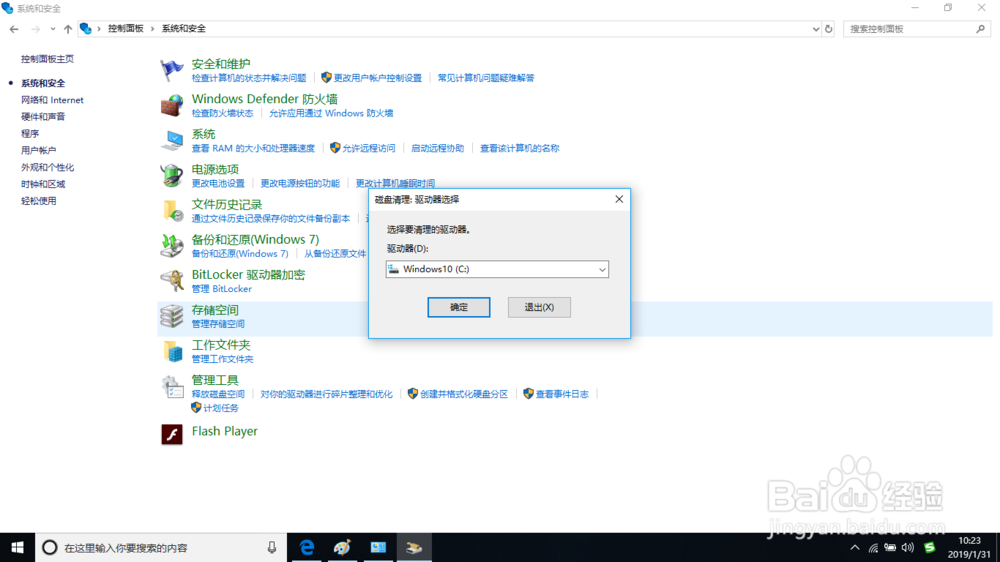The width and height of the screenshot is (1000, 562).
Task: Click 计划任务 link
Action: click(x=221, y=408)
